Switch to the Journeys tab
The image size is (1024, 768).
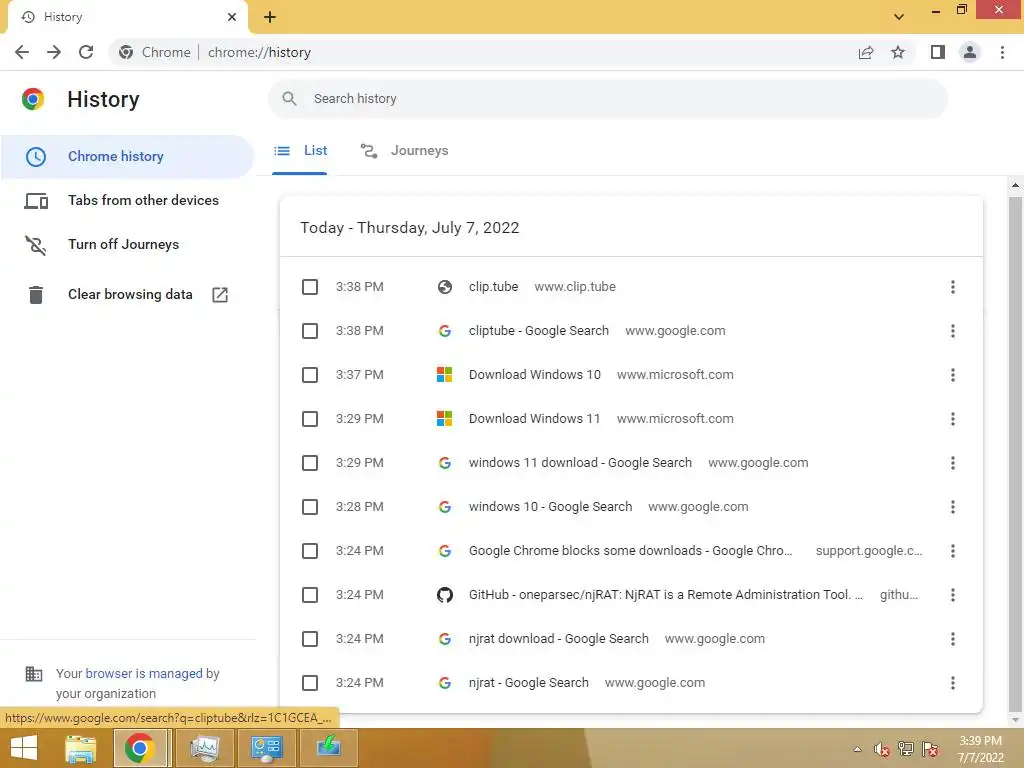pyautogui.click(x=404, y=151)
